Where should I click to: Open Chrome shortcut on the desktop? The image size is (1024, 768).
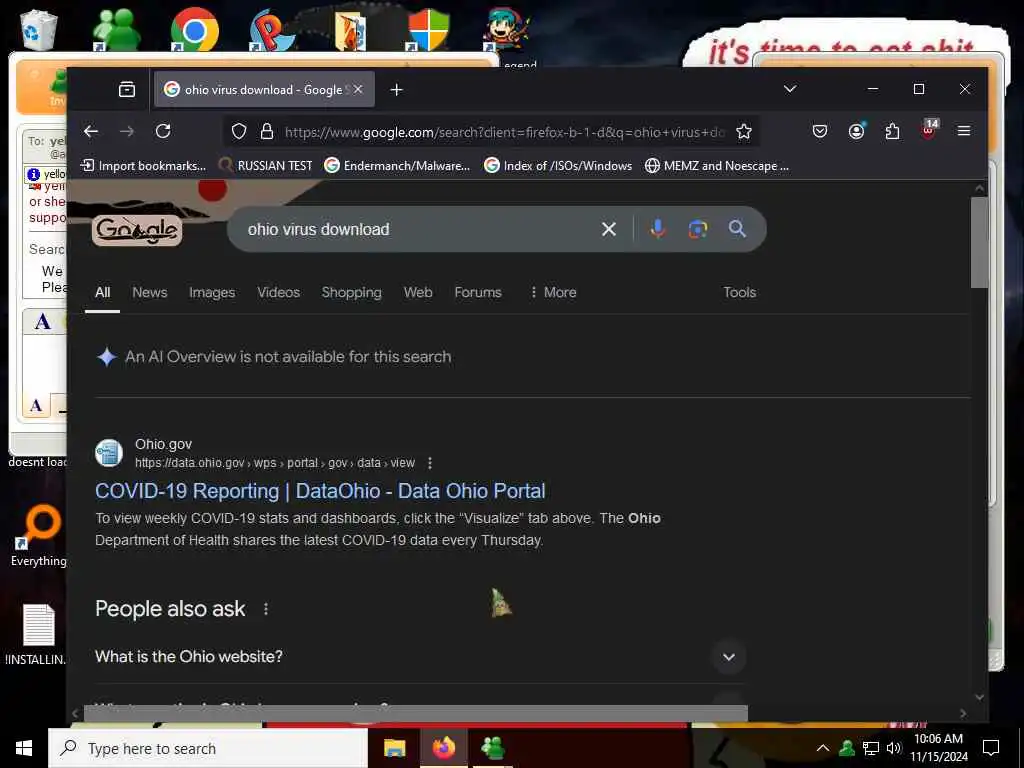pos(194,29)
